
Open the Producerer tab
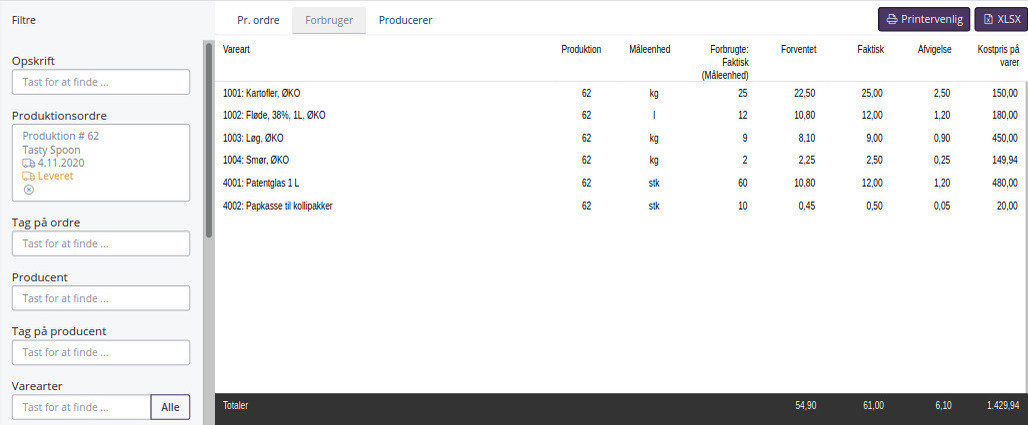pos(405,20)
